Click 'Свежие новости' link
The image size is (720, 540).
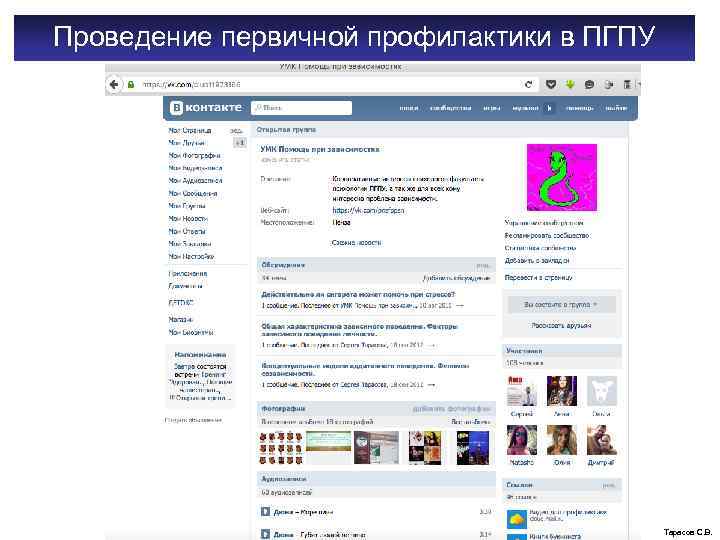(356, 242)
